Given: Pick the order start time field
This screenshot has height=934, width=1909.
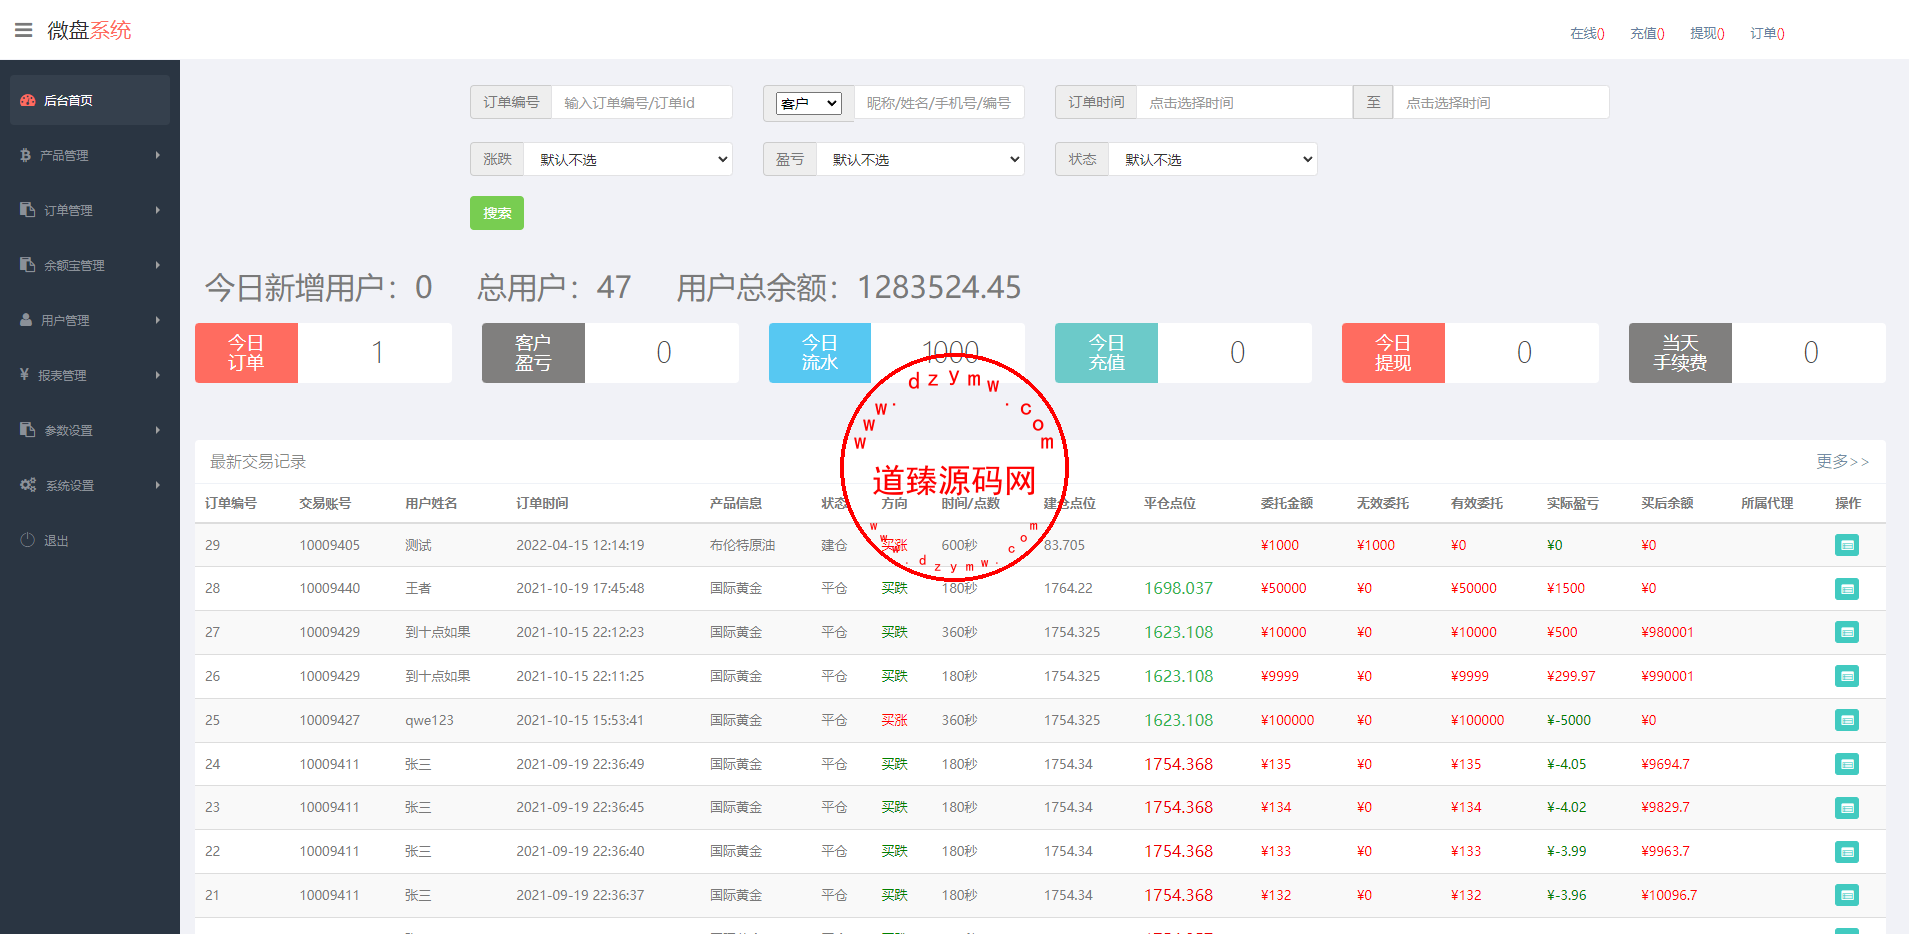Looking at the screenshot, I should click(1244, 102).
